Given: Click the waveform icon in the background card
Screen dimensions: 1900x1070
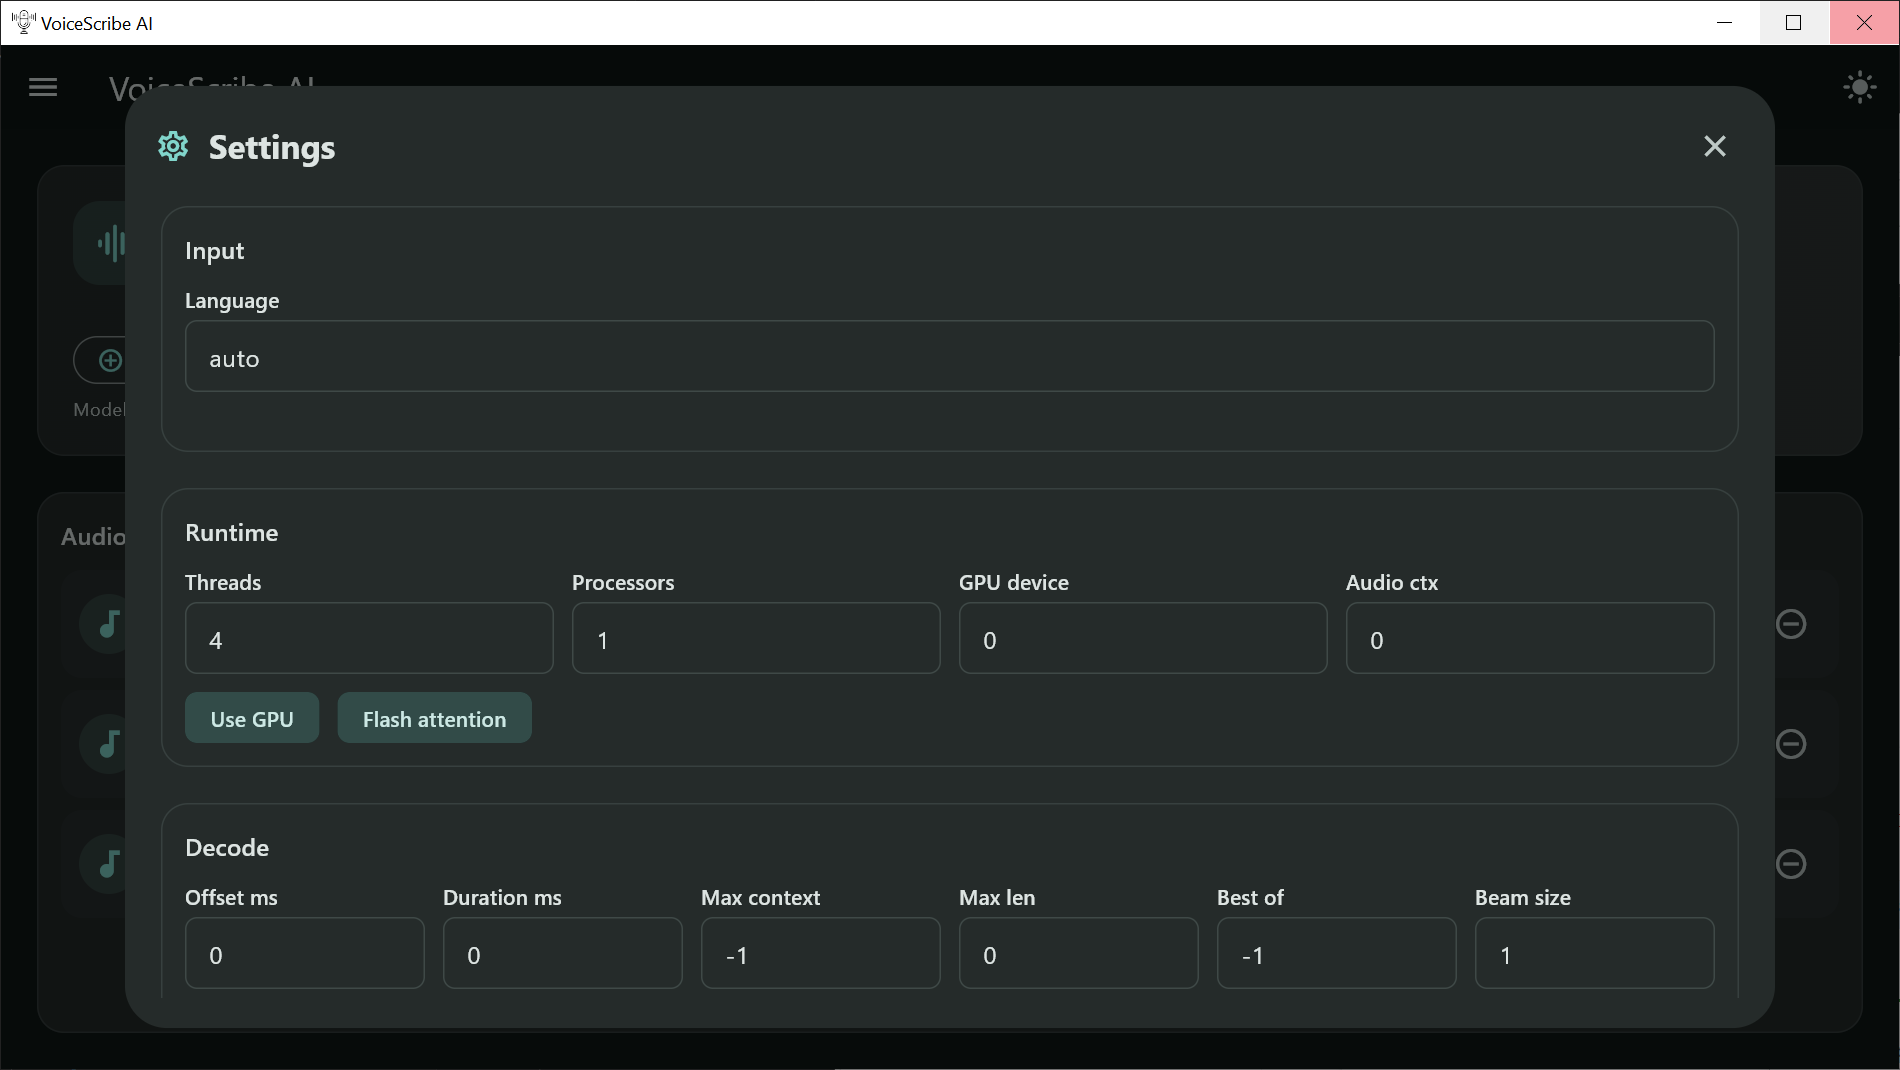Looking at the screenshot, I should pos(110,243).
